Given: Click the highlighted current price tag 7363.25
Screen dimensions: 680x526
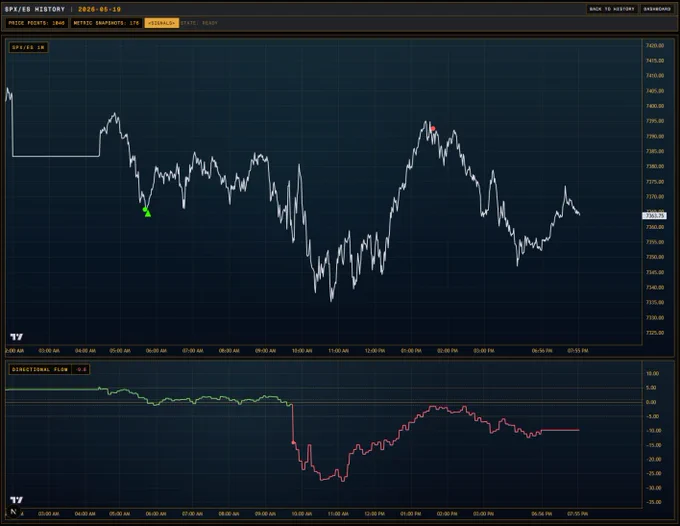Looking at the screenshot, I should (654, 216).
